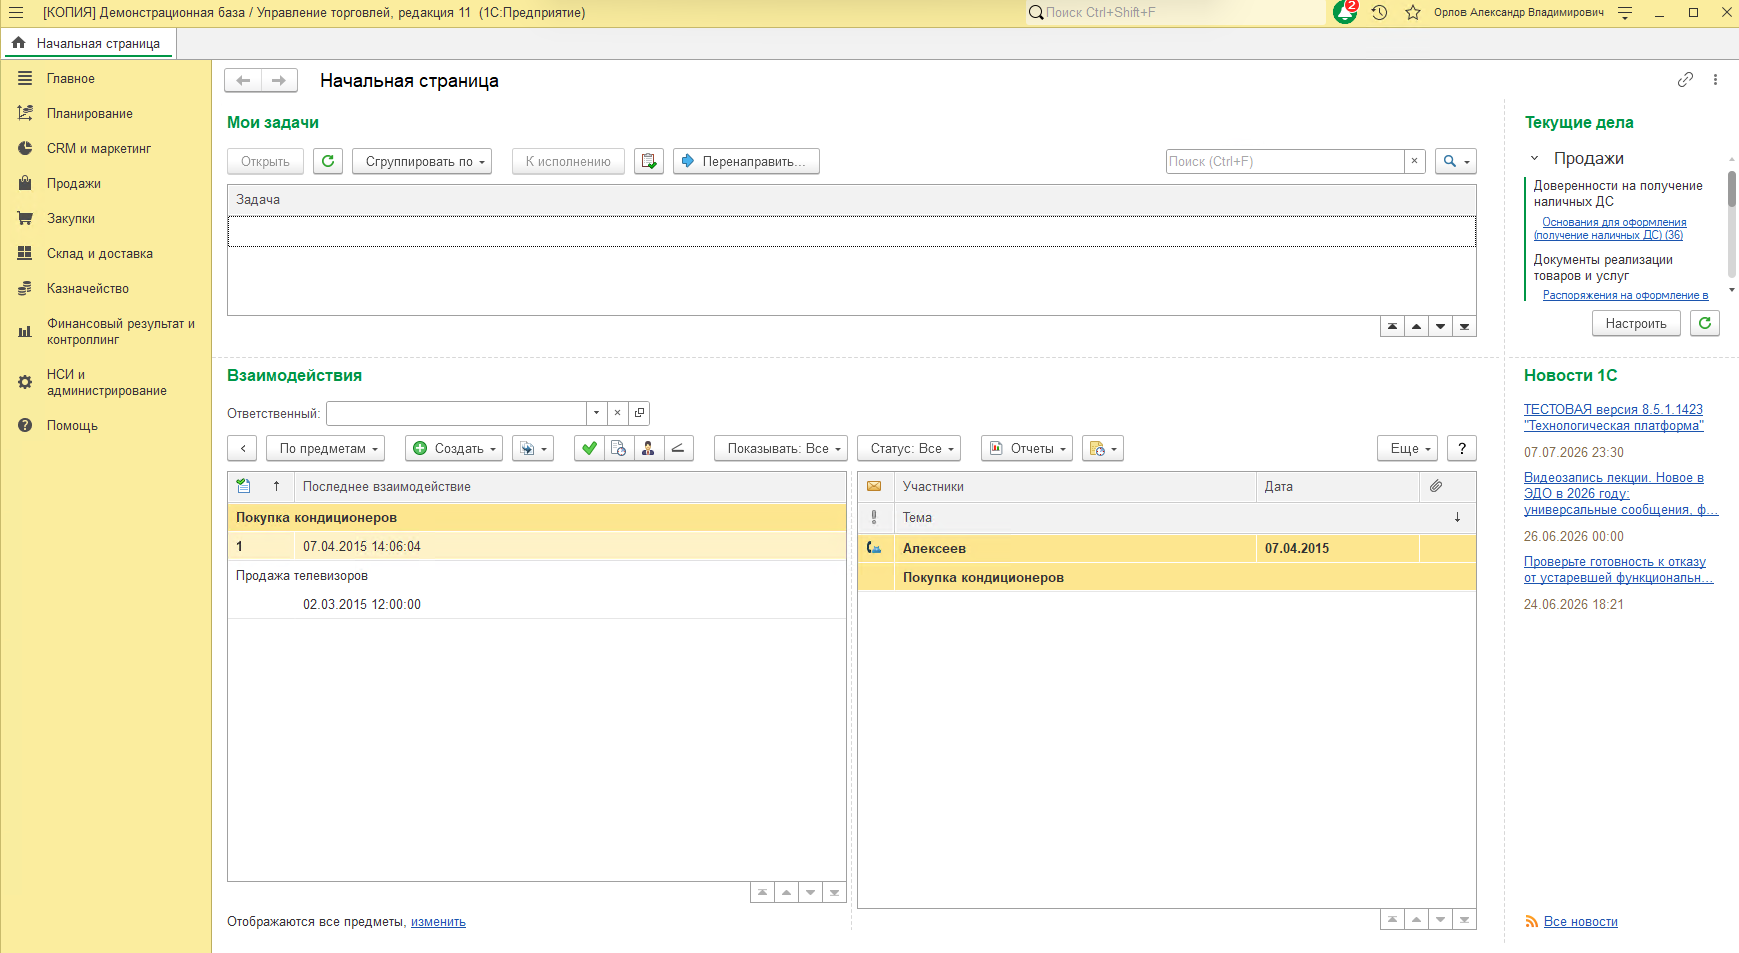Open the Отчеты dropdown
Image resolution: width=1739 pixels, height=953 pixels.
pos(1027,448)
